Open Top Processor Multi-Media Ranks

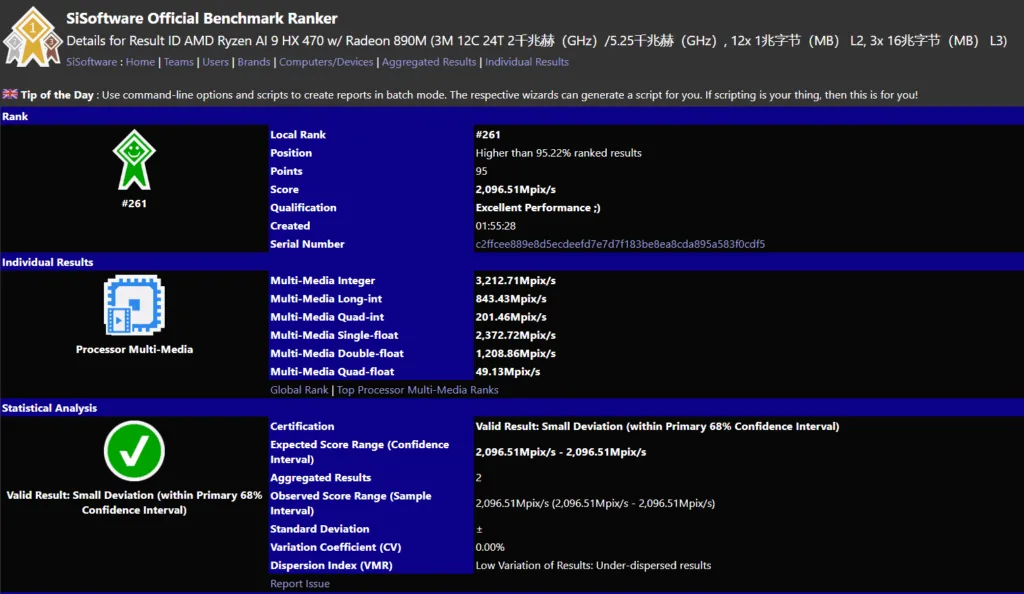coord(416,389)
